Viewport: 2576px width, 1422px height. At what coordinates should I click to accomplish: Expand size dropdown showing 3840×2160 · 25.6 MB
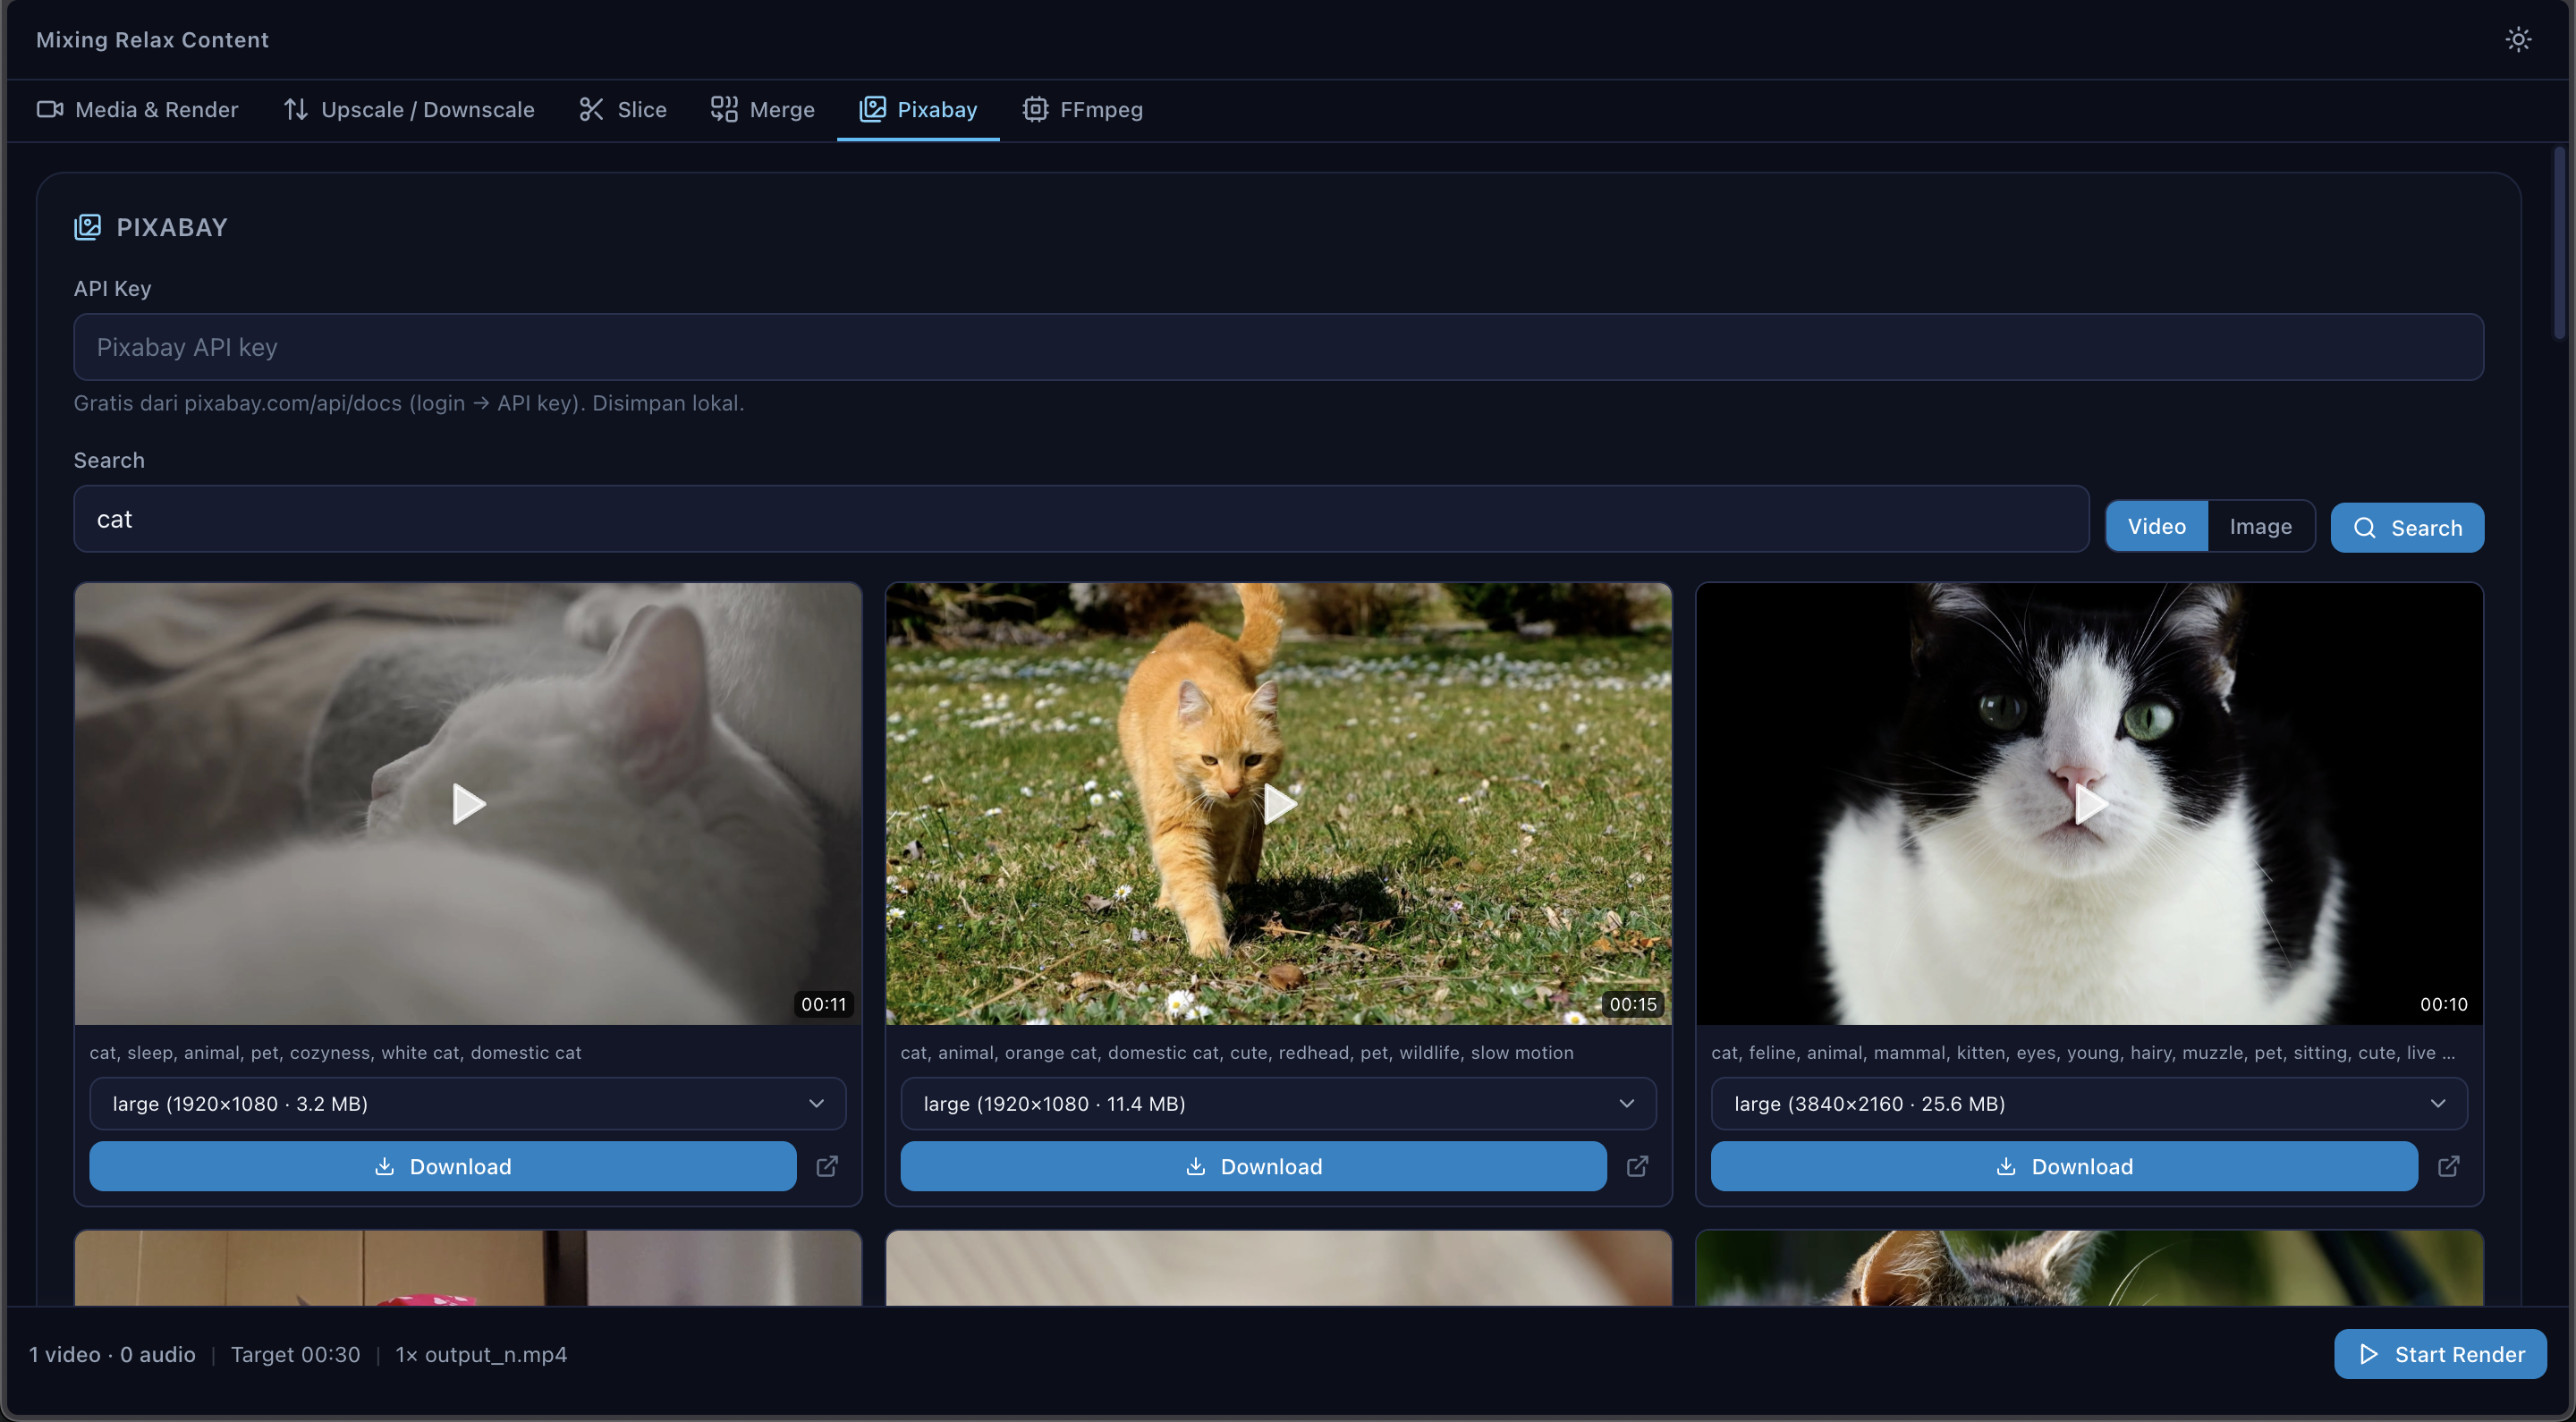(2089, 1103)
